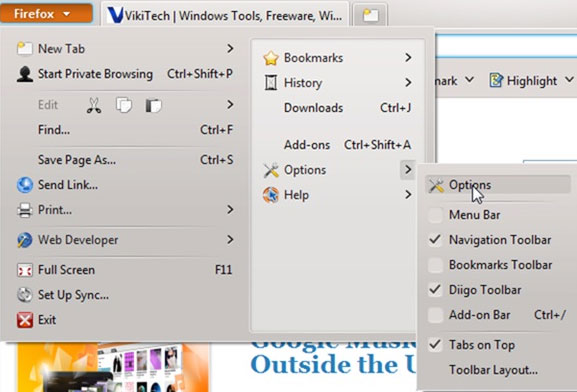Click the Help lifebuoy icon
The width and height of the screenshot is (577, 392).
pos(271,195)
